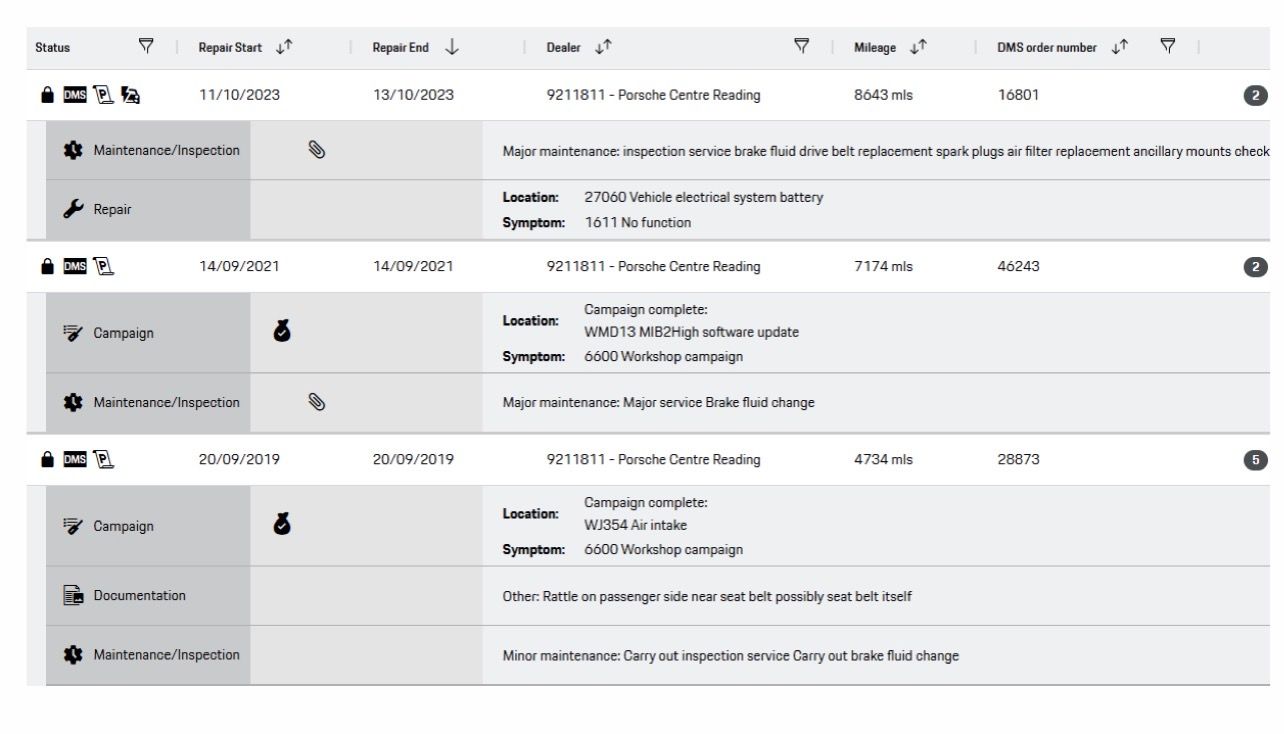Open the attachment for the Major service Brake fluid change
Viewport: 1284px width, 734px height.
pyautogui.click(x=315, y=403)
